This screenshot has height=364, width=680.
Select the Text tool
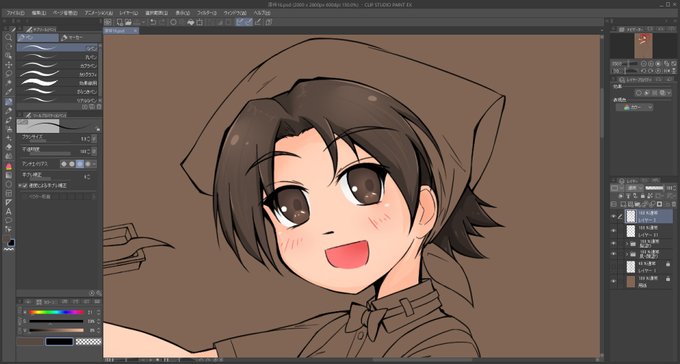[x=8, y=211]
